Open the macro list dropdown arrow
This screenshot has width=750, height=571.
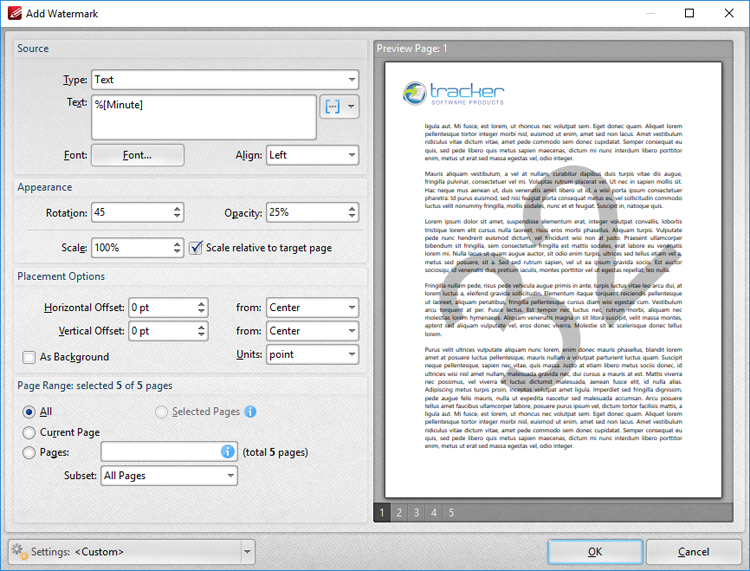tap(351, 106)
